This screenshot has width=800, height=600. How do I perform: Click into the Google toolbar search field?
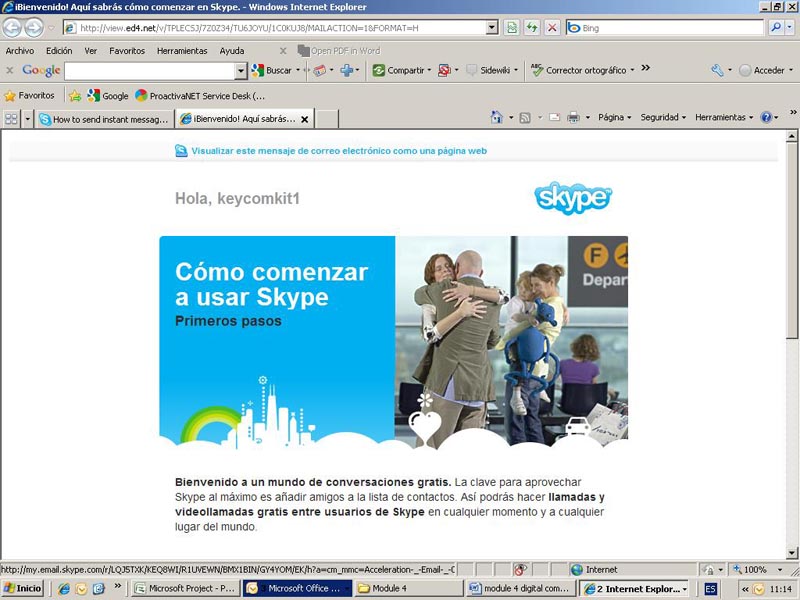149,71
